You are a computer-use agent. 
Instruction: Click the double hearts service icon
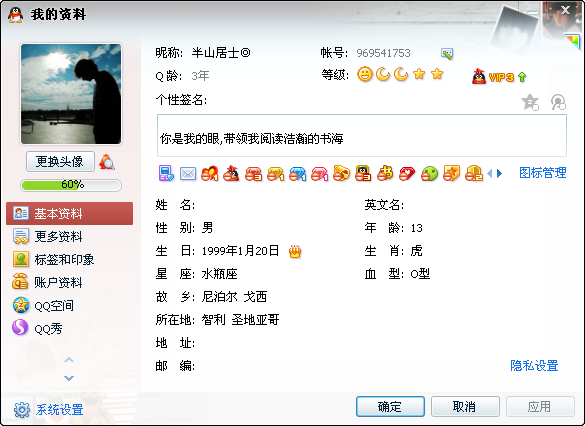210,173
